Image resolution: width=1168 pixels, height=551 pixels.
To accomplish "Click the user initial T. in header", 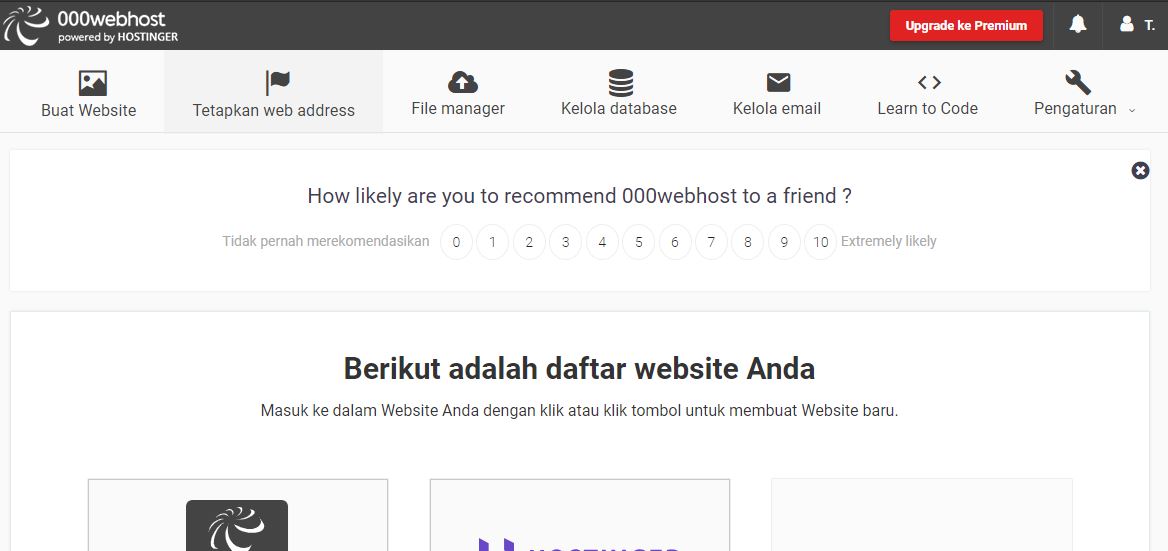I will click(1150, 25).
